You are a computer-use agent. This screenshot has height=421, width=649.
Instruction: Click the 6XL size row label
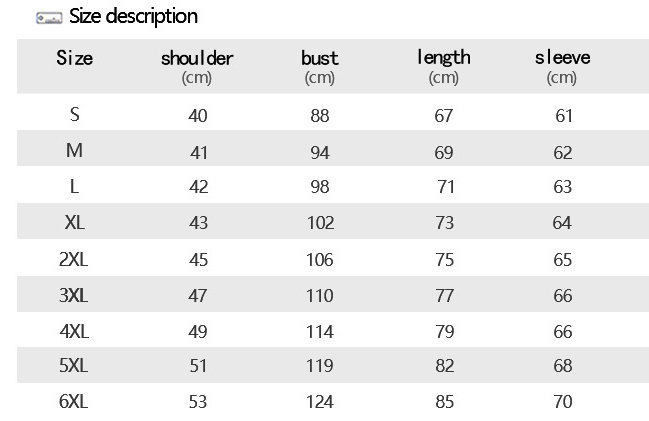coord(74,402)
